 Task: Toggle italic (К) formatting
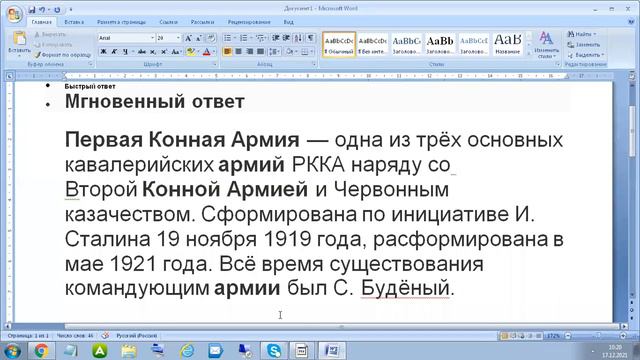pos(114,51)
